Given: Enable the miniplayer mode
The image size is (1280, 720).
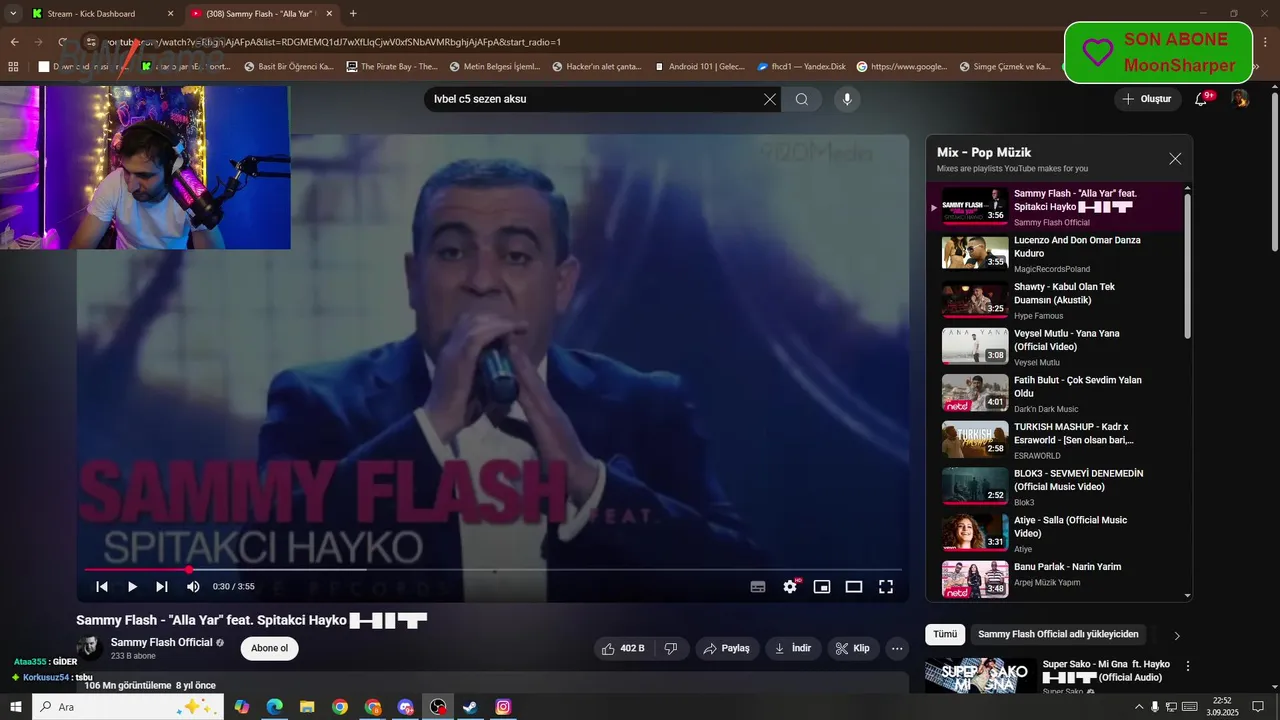Looking at the screenshot, I should coord(822,587).
